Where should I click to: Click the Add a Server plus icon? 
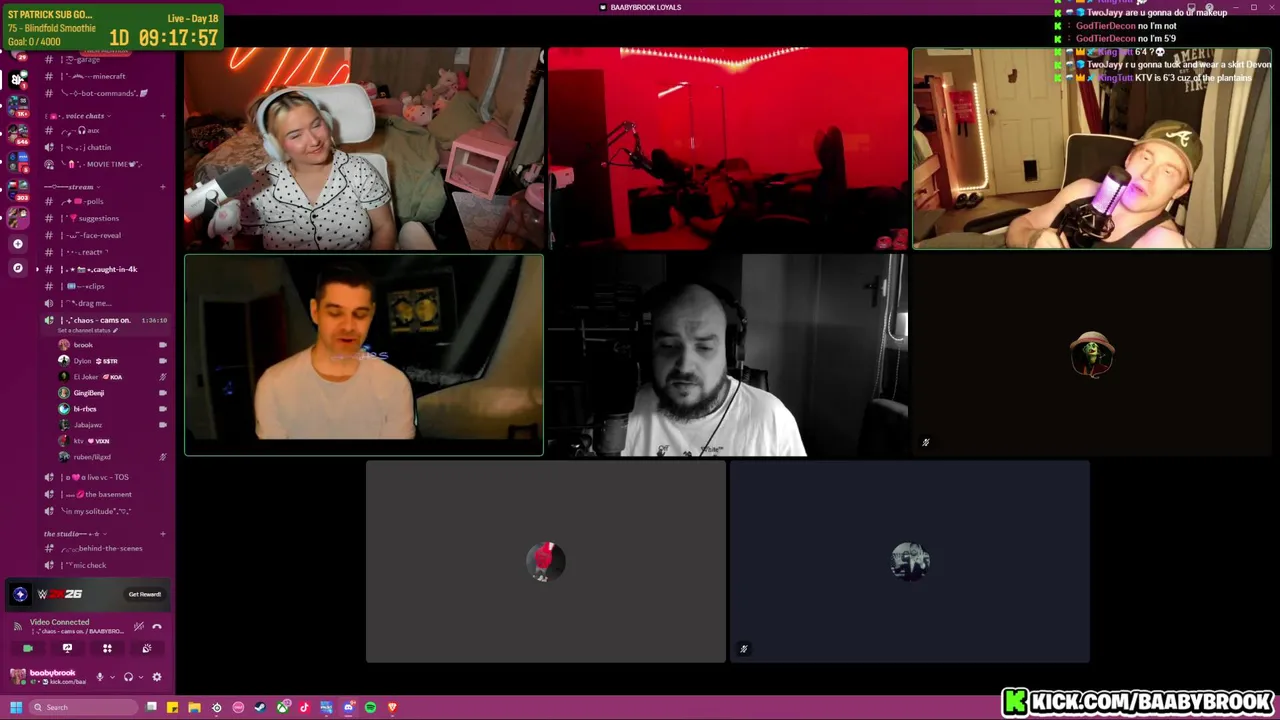[x=17, y=244]
